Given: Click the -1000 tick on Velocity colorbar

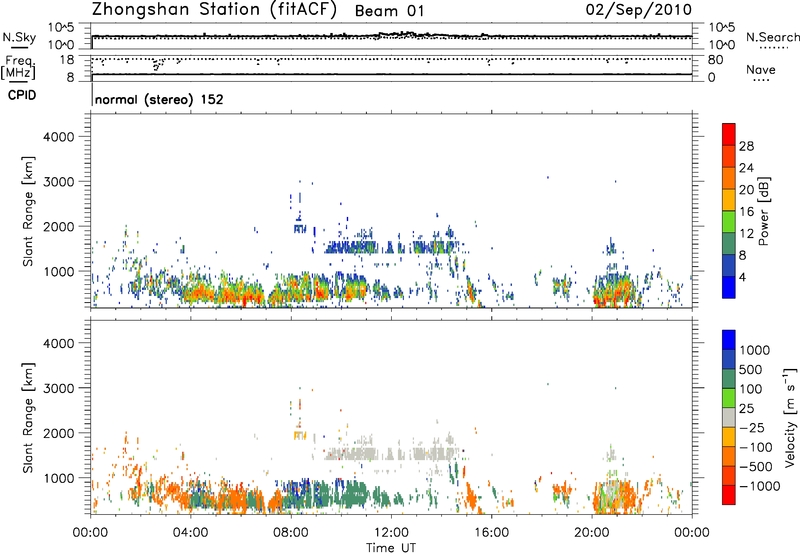Looking at the screenshot, I should pyautogui.click(x=759, y=486).
